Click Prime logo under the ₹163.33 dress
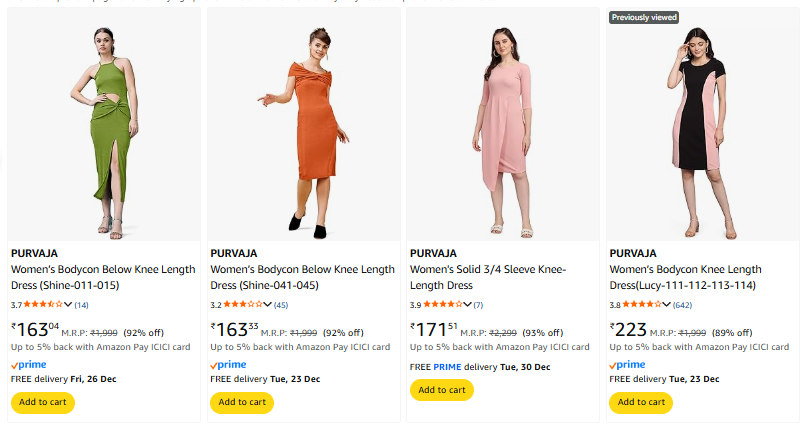Viewport: 804px width, 428px height. pos(228,365)
